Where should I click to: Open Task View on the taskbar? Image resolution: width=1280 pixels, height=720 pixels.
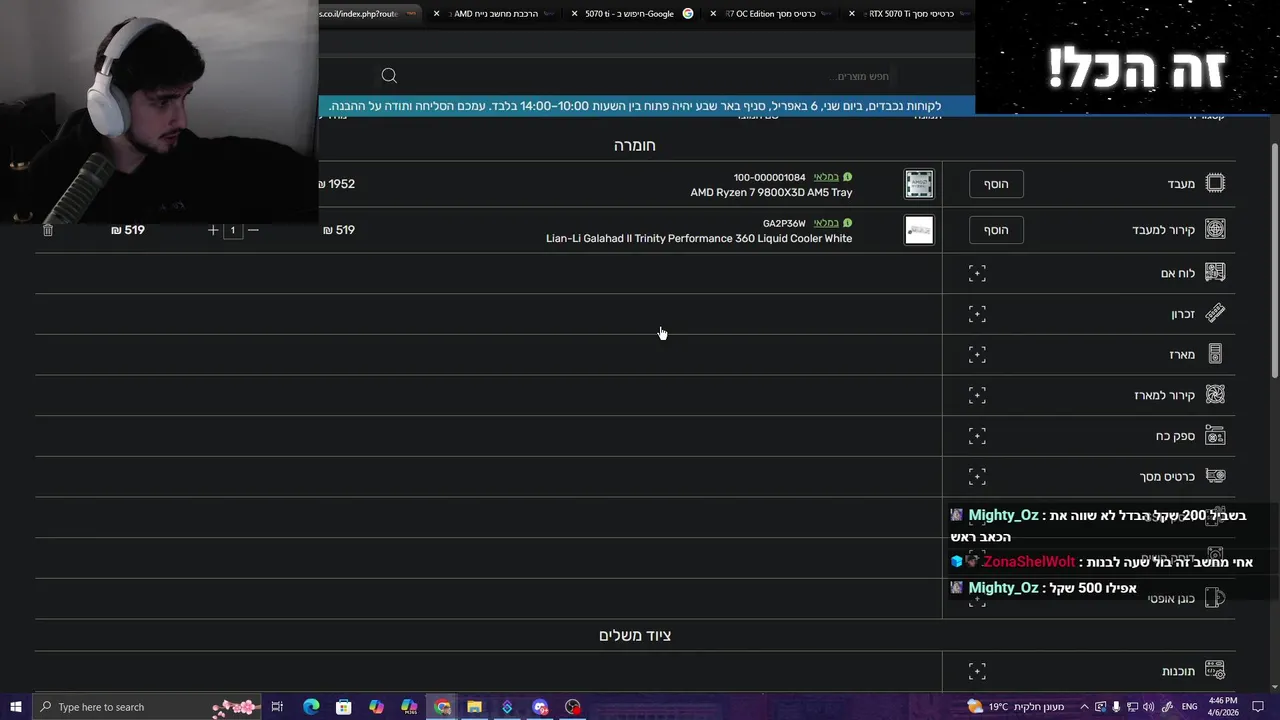click(x=277, y=707)
